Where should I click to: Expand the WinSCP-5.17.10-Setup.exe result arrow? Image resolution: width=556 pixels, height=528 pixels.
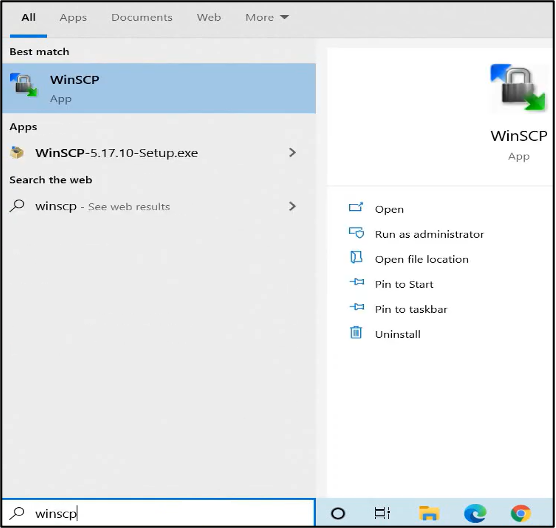[292, 153]
